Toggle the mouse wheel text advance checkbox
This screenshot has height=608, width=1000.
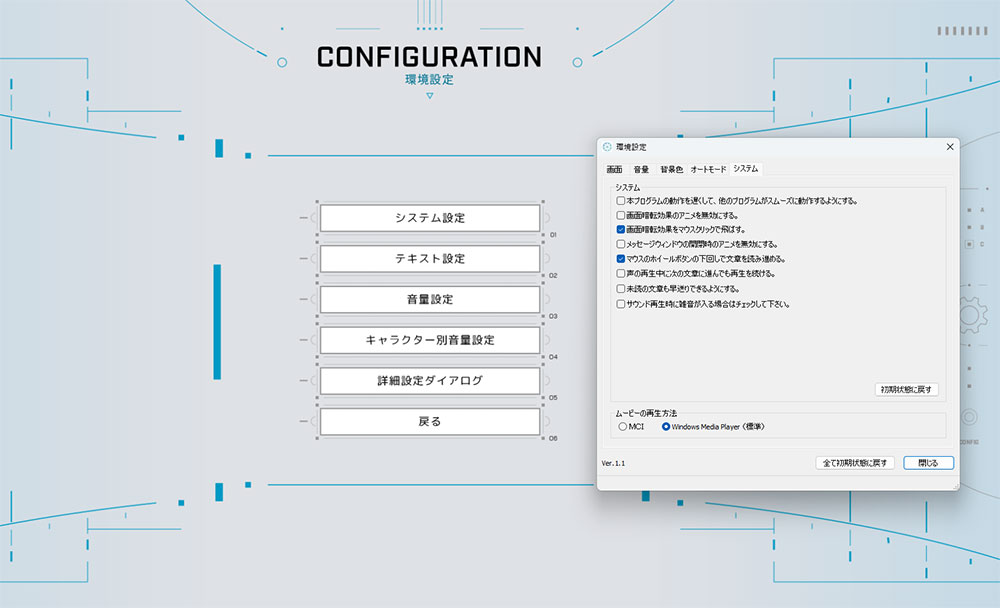pos(621,258)
